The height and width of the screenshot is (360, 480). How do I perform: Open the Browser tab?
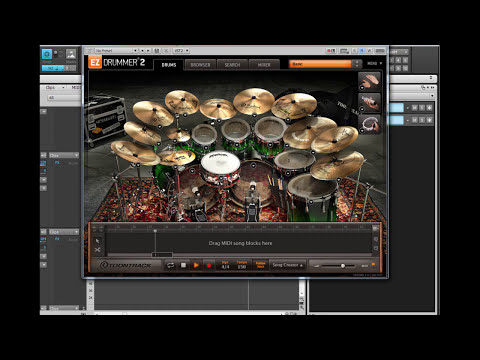point(200,65)
